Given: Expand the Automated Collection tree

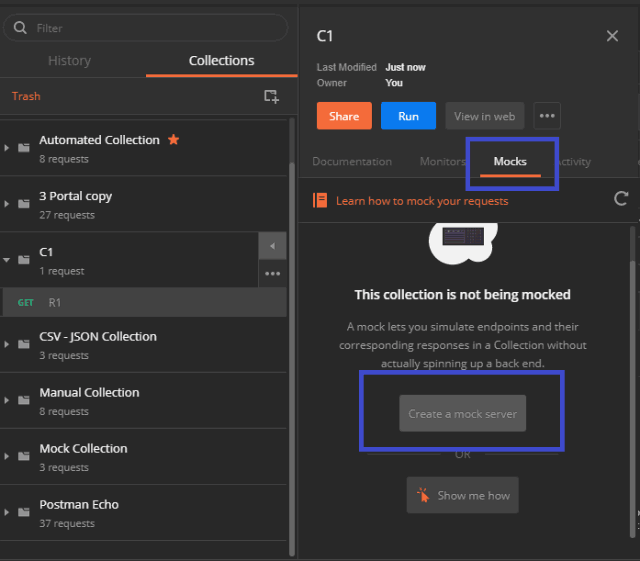Looking at the screenshot, I should [x=7, y=147].
